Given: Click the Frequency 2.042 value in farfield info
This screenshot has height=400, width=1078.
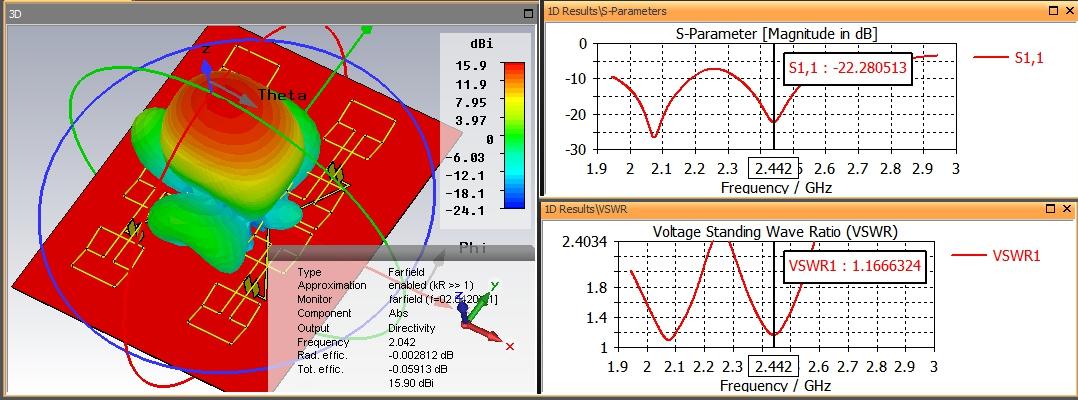Looking at the screenshot, I should [x=402, y=342].
